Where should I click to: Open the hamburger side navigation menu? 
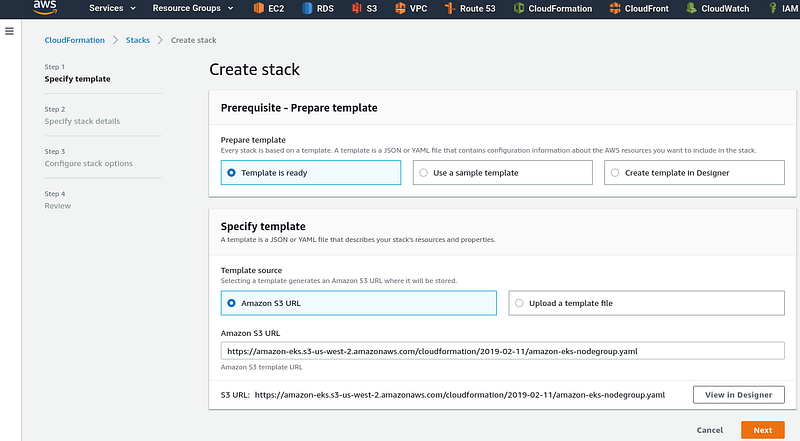[9, 32]
